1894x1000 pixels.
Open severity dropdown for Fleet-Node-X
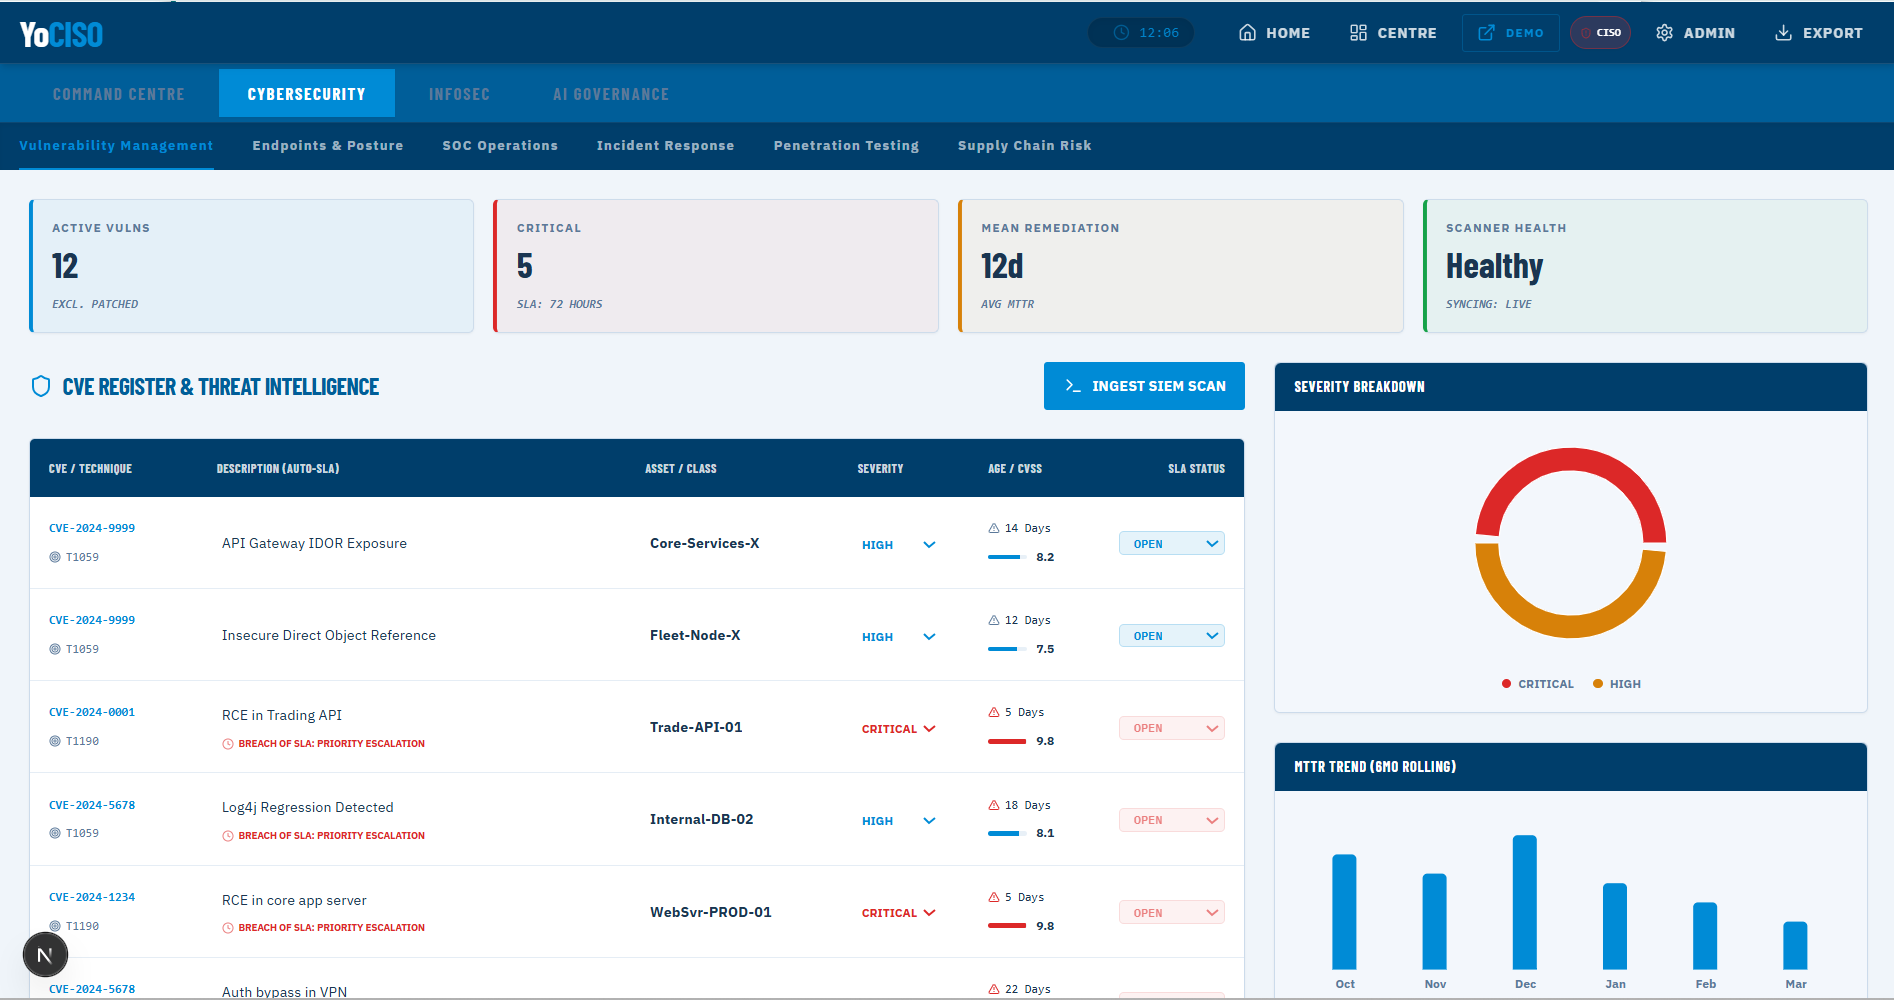pyautogui.click(x=899, y=637)
